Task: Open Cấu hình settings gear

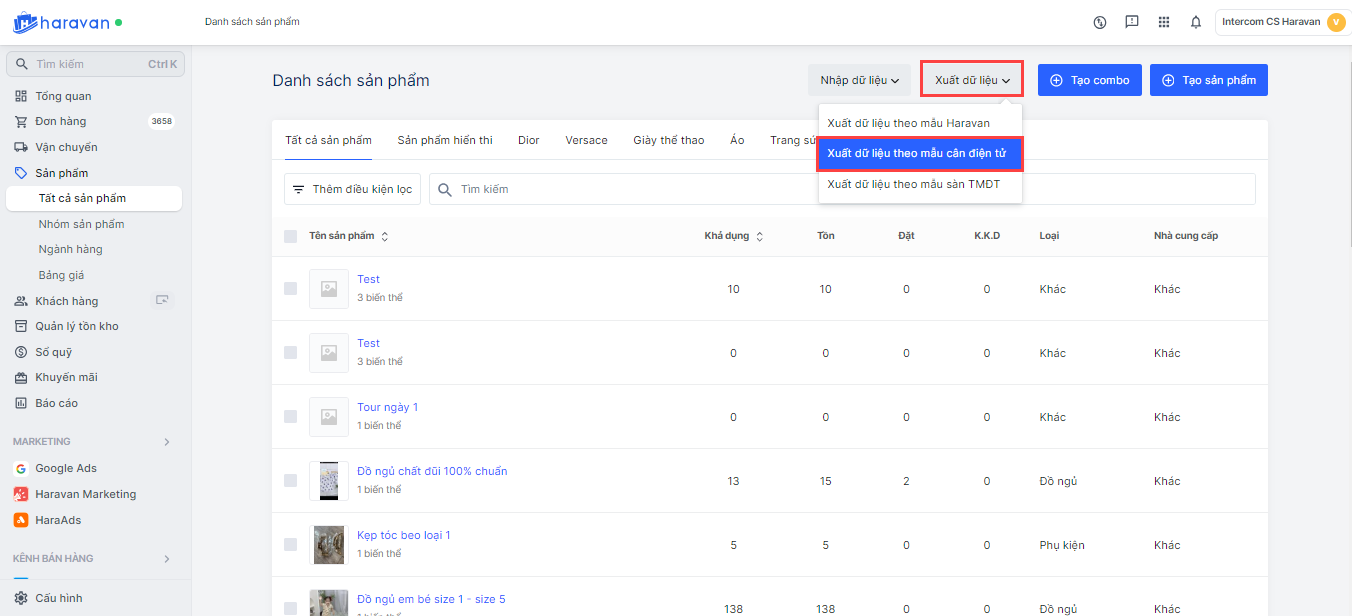Action: pos(21,598)
